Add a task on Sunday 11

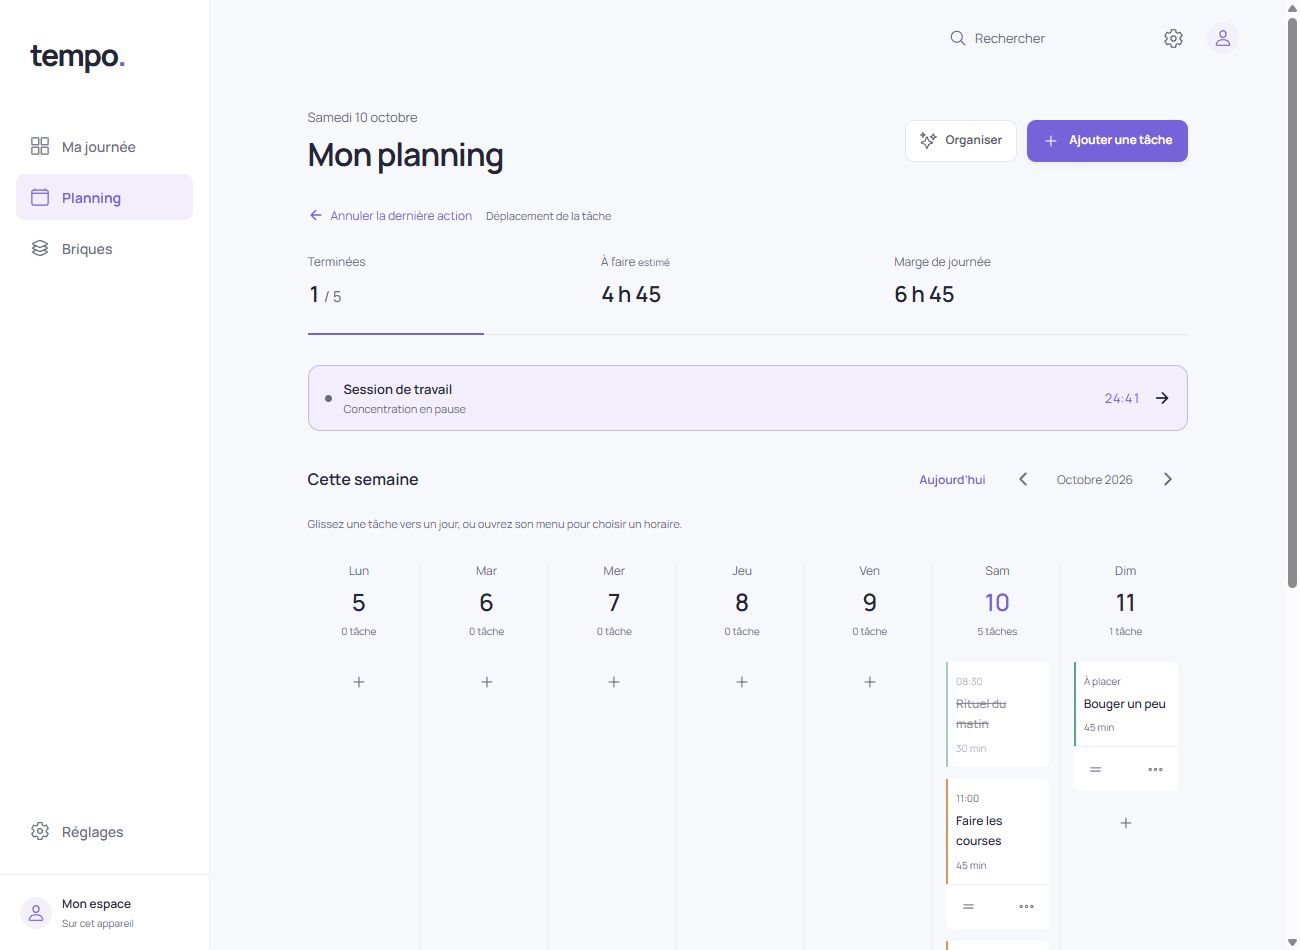pos(1126,823)
